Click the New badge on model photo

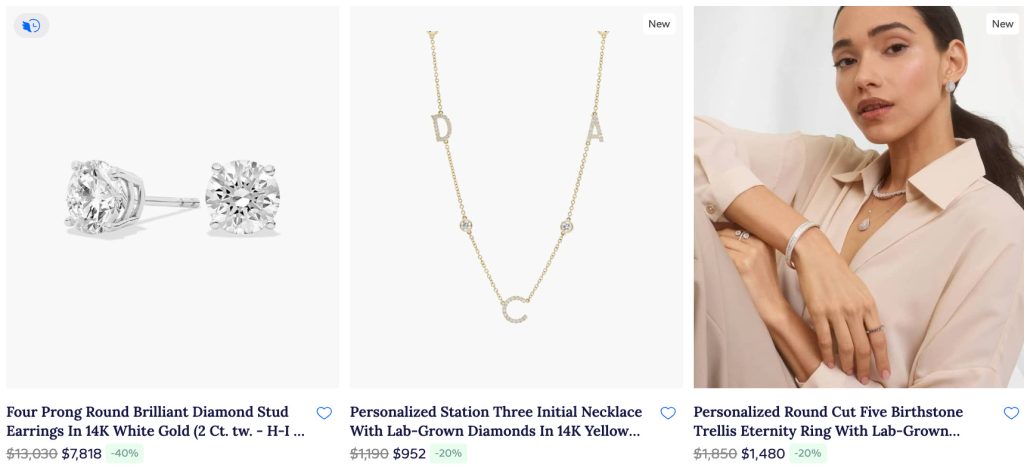(x=1002, y=24)
